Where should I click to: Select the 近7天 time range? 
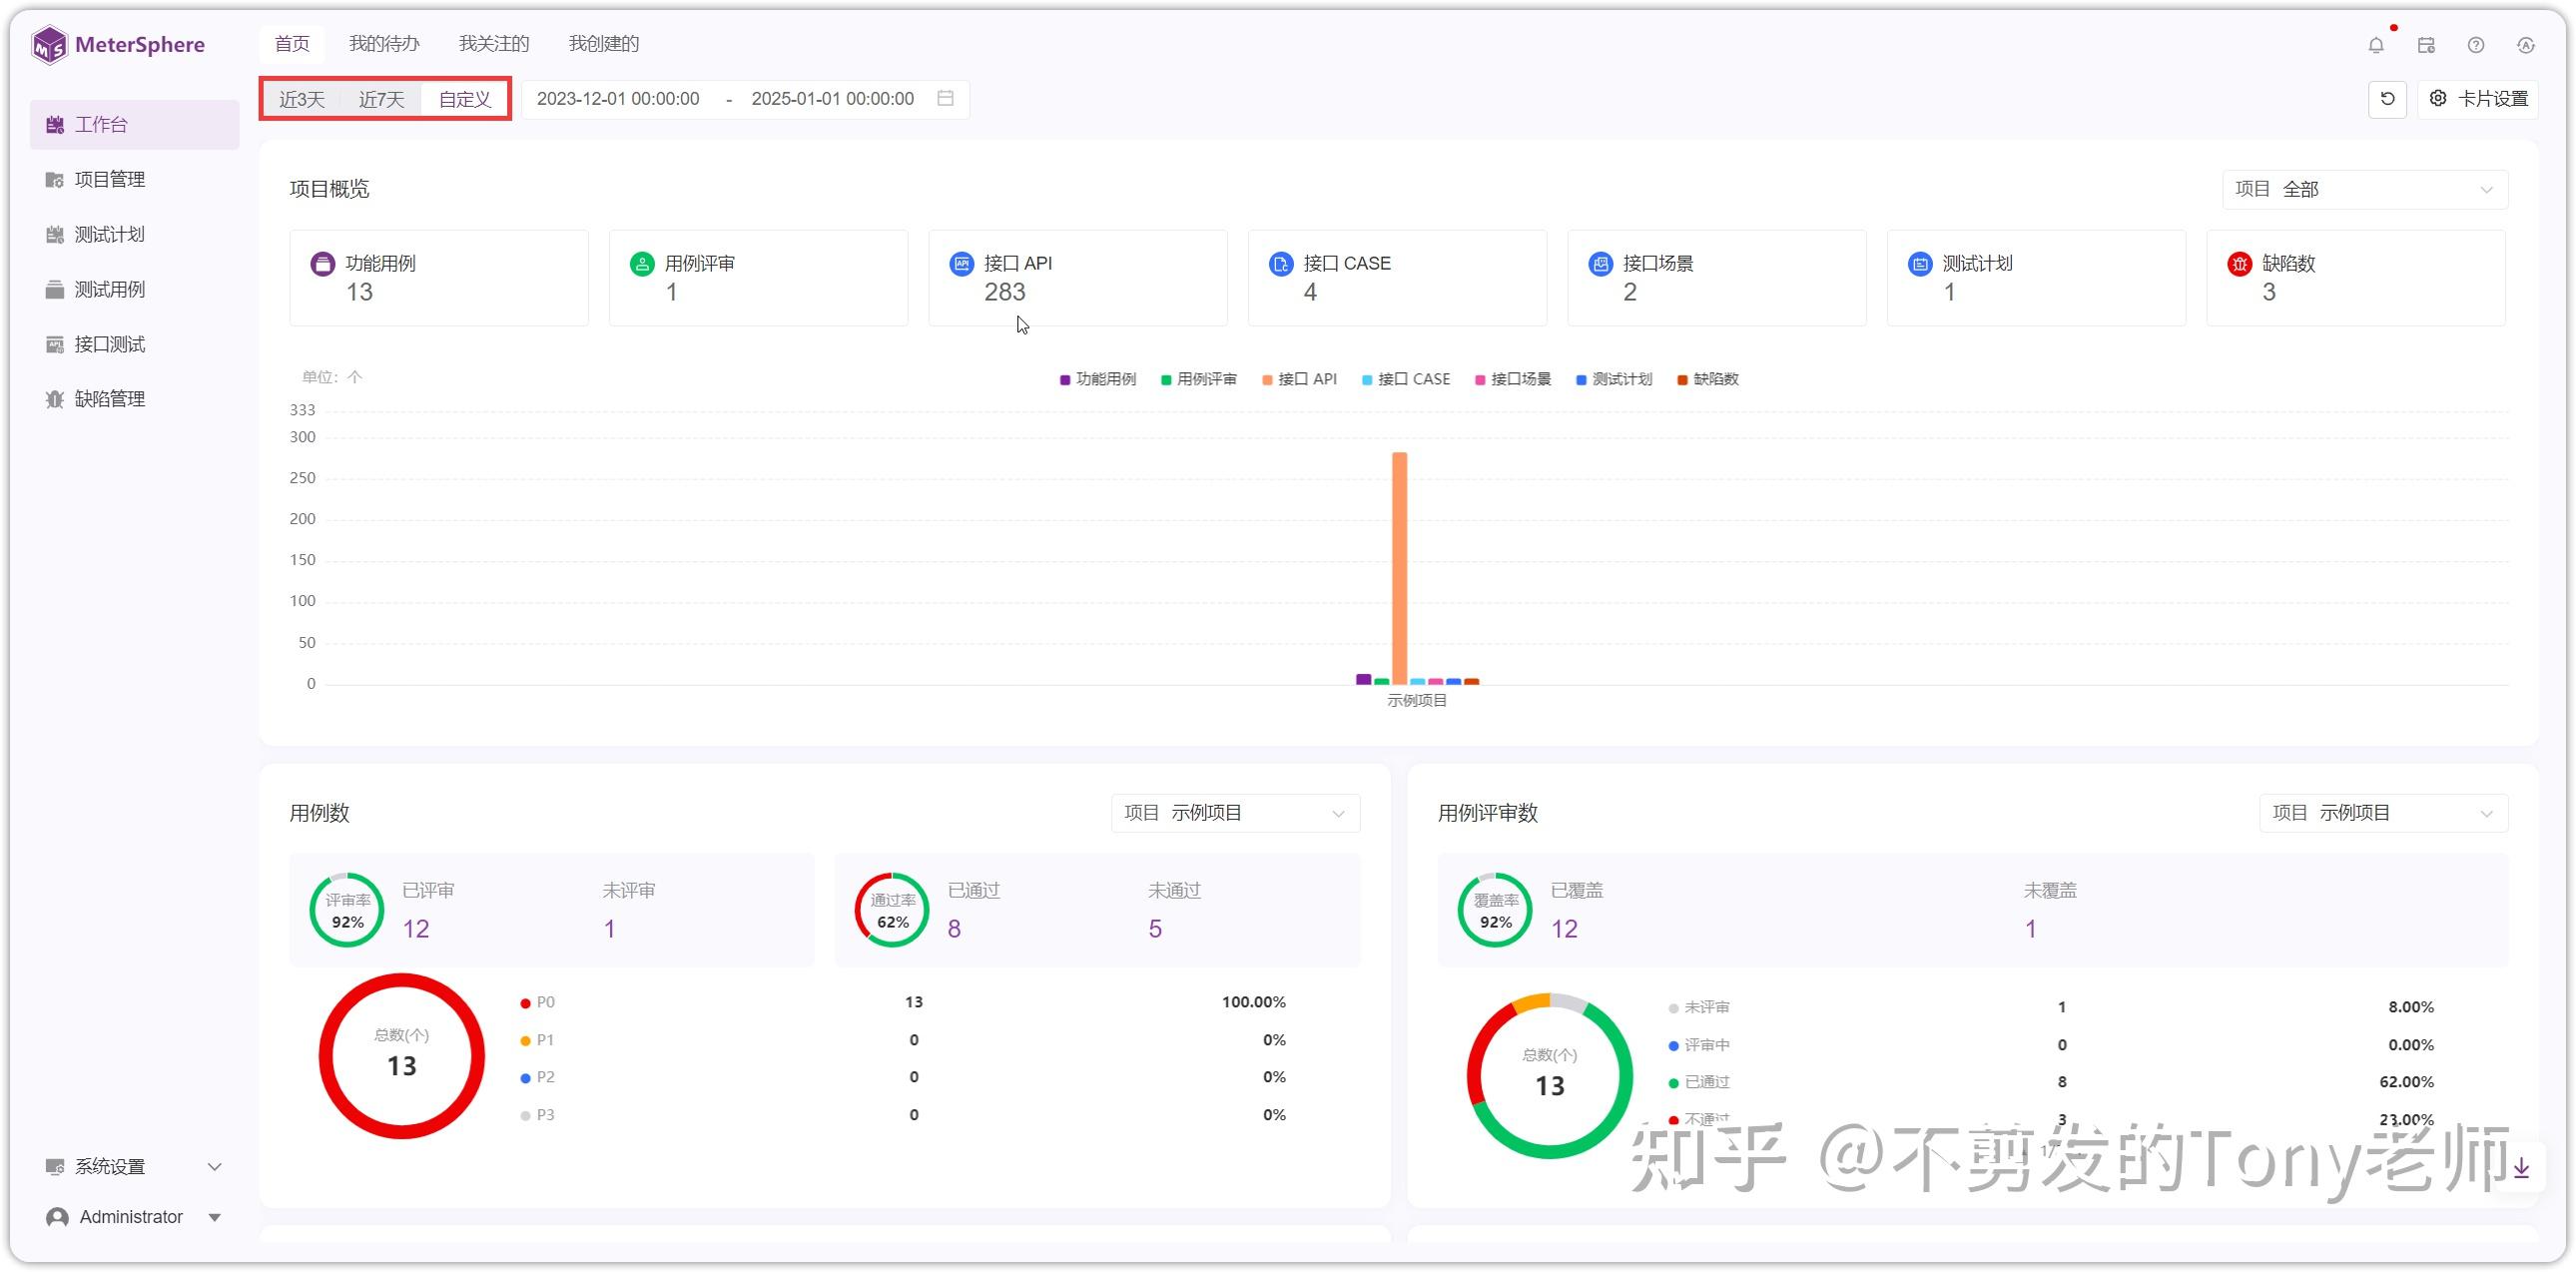pos(381,99)
